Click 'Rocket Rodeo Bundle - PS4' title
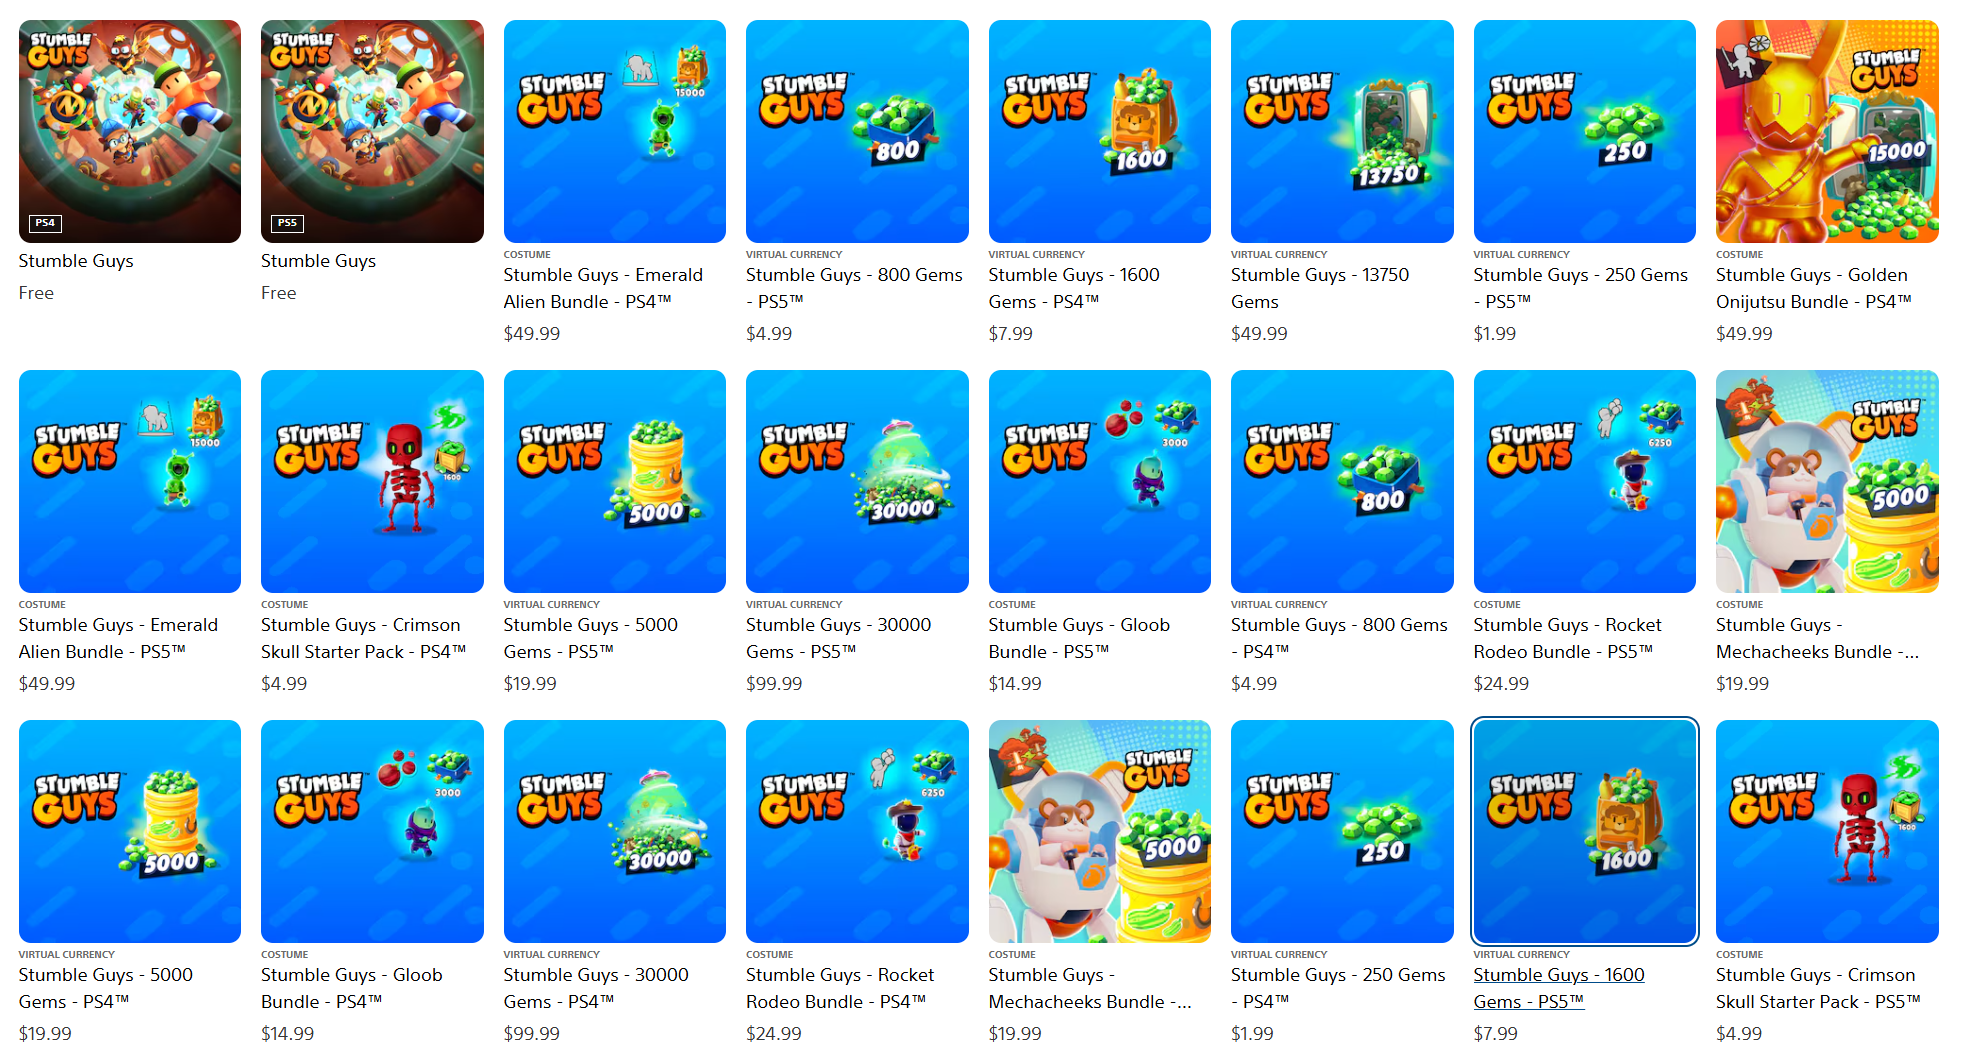 click(840, 988)
